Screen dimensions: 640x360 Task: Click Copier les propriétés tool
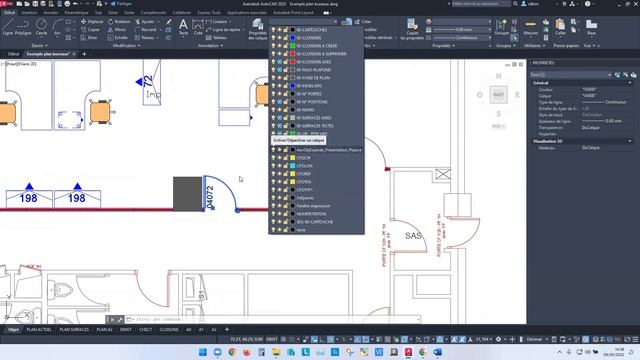coord(412,29)
